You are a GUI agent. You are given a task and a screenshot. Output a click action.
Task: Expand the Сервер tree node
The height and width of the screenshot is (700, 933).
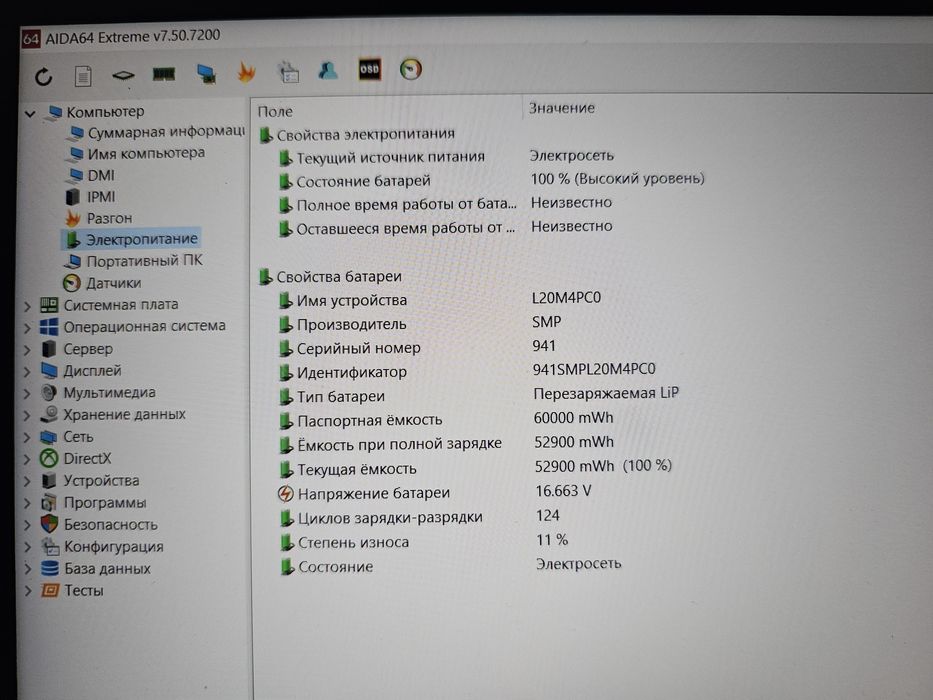[27, 350]
